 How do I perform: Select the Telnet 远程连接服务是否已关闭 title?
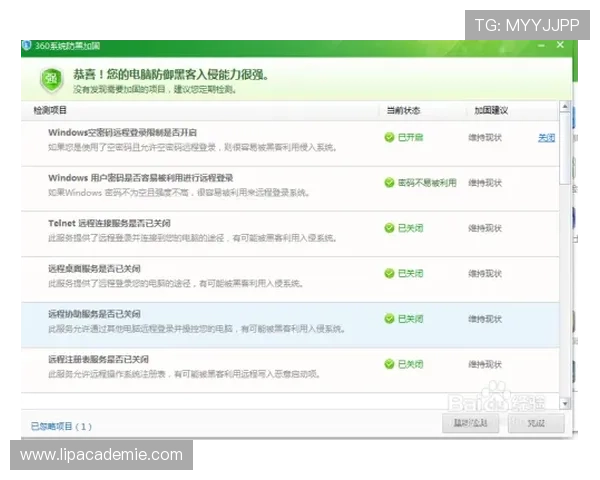coord(109,223)
